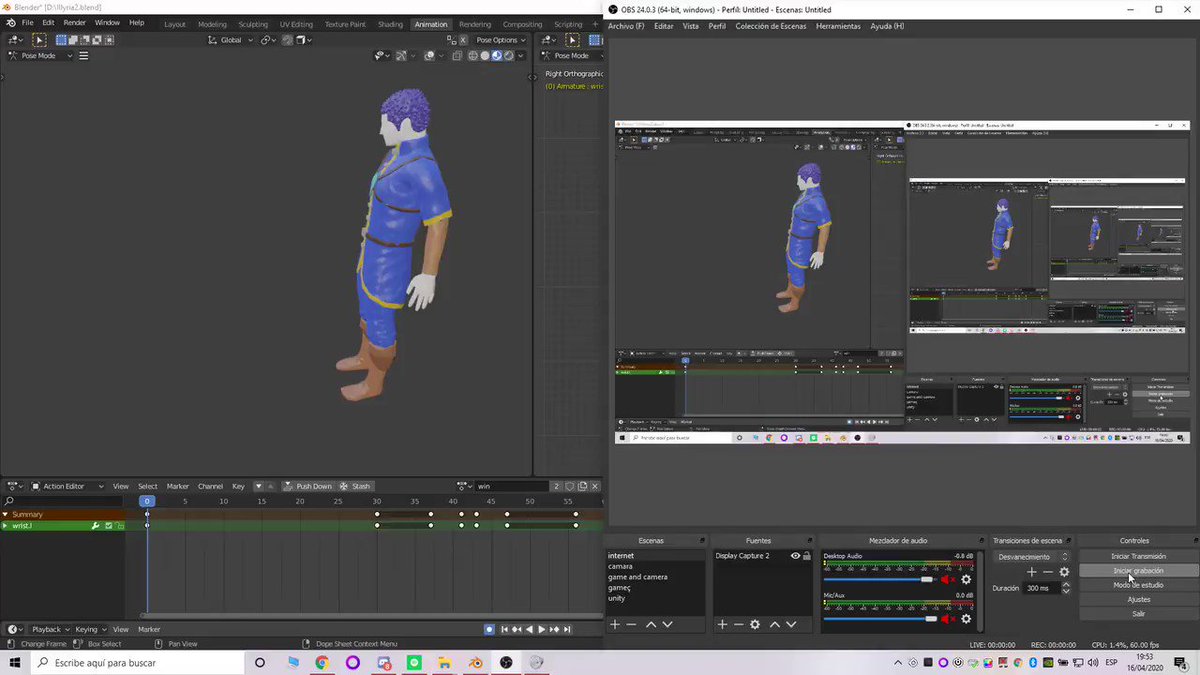Screen dimensions: 1200x675
Task: Expand the wrist.l channel group
Action: click(x=5, y=525)
